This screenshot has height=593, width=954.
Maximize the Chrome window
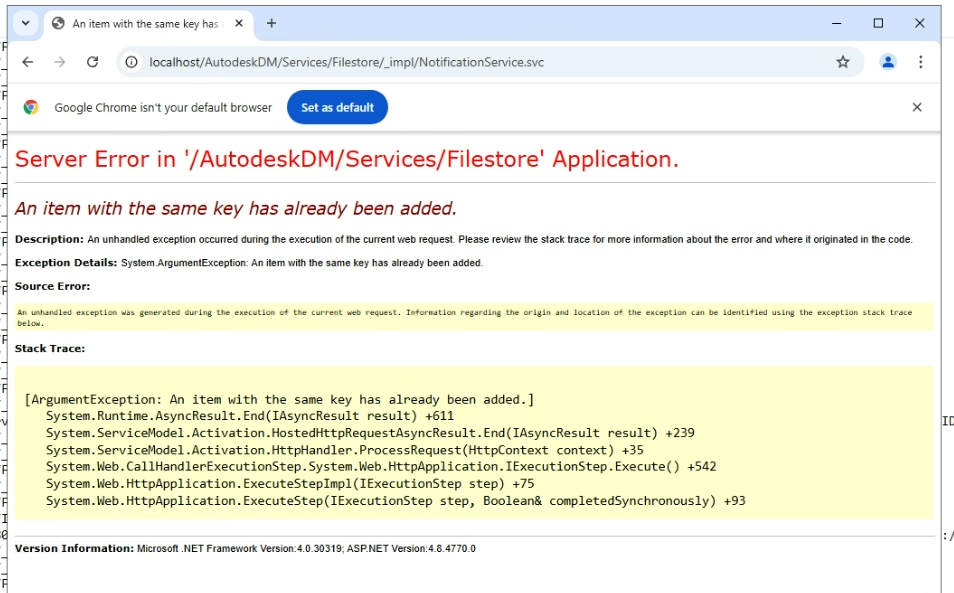pyautogui.click(x=877, y=22)
